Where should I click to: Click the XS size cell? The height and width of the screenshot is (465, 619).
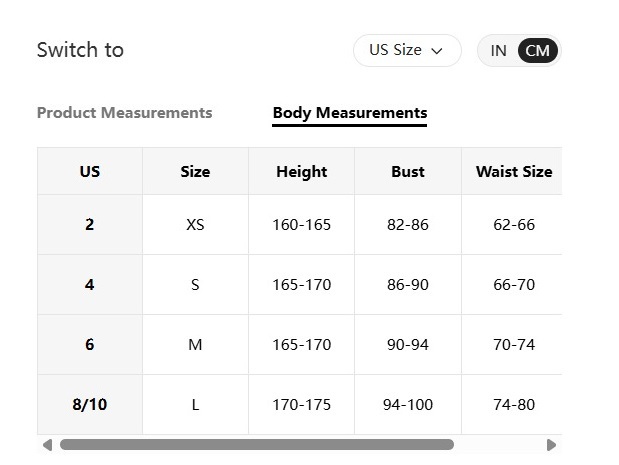pos(195,225)
